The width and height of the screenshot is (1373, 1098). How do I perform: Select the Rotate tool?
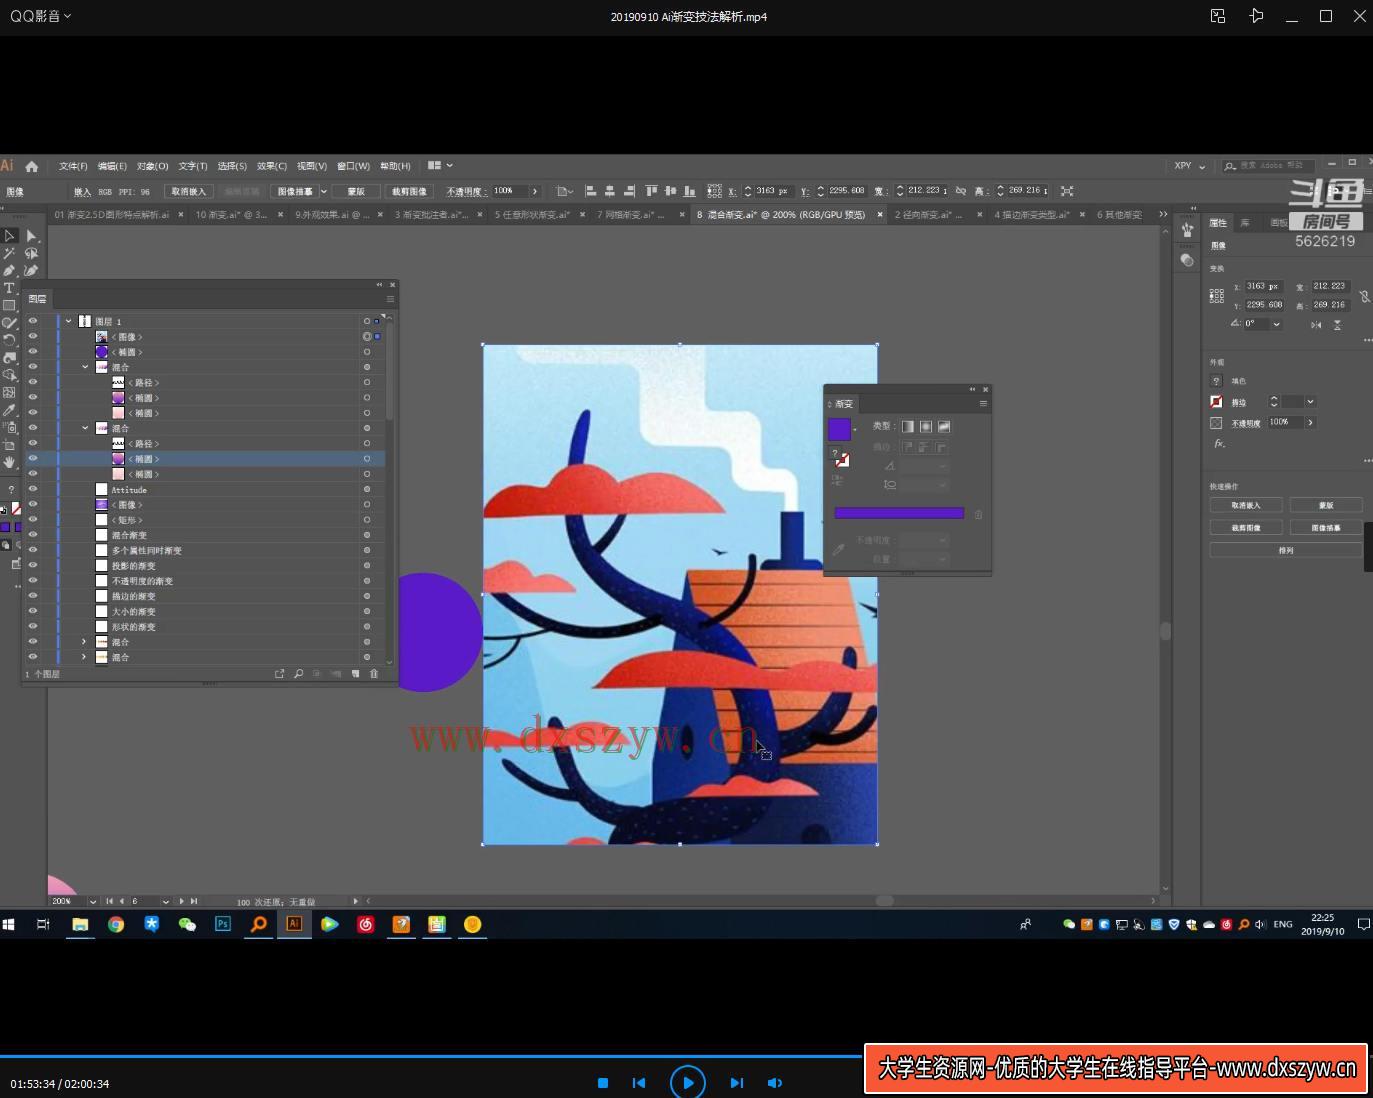pyautogui.click(x=9, y=340)
